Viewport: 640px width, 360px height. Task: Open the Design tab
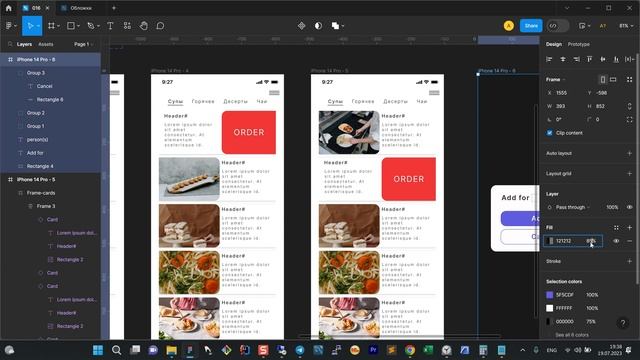click(x=554, y=44)
